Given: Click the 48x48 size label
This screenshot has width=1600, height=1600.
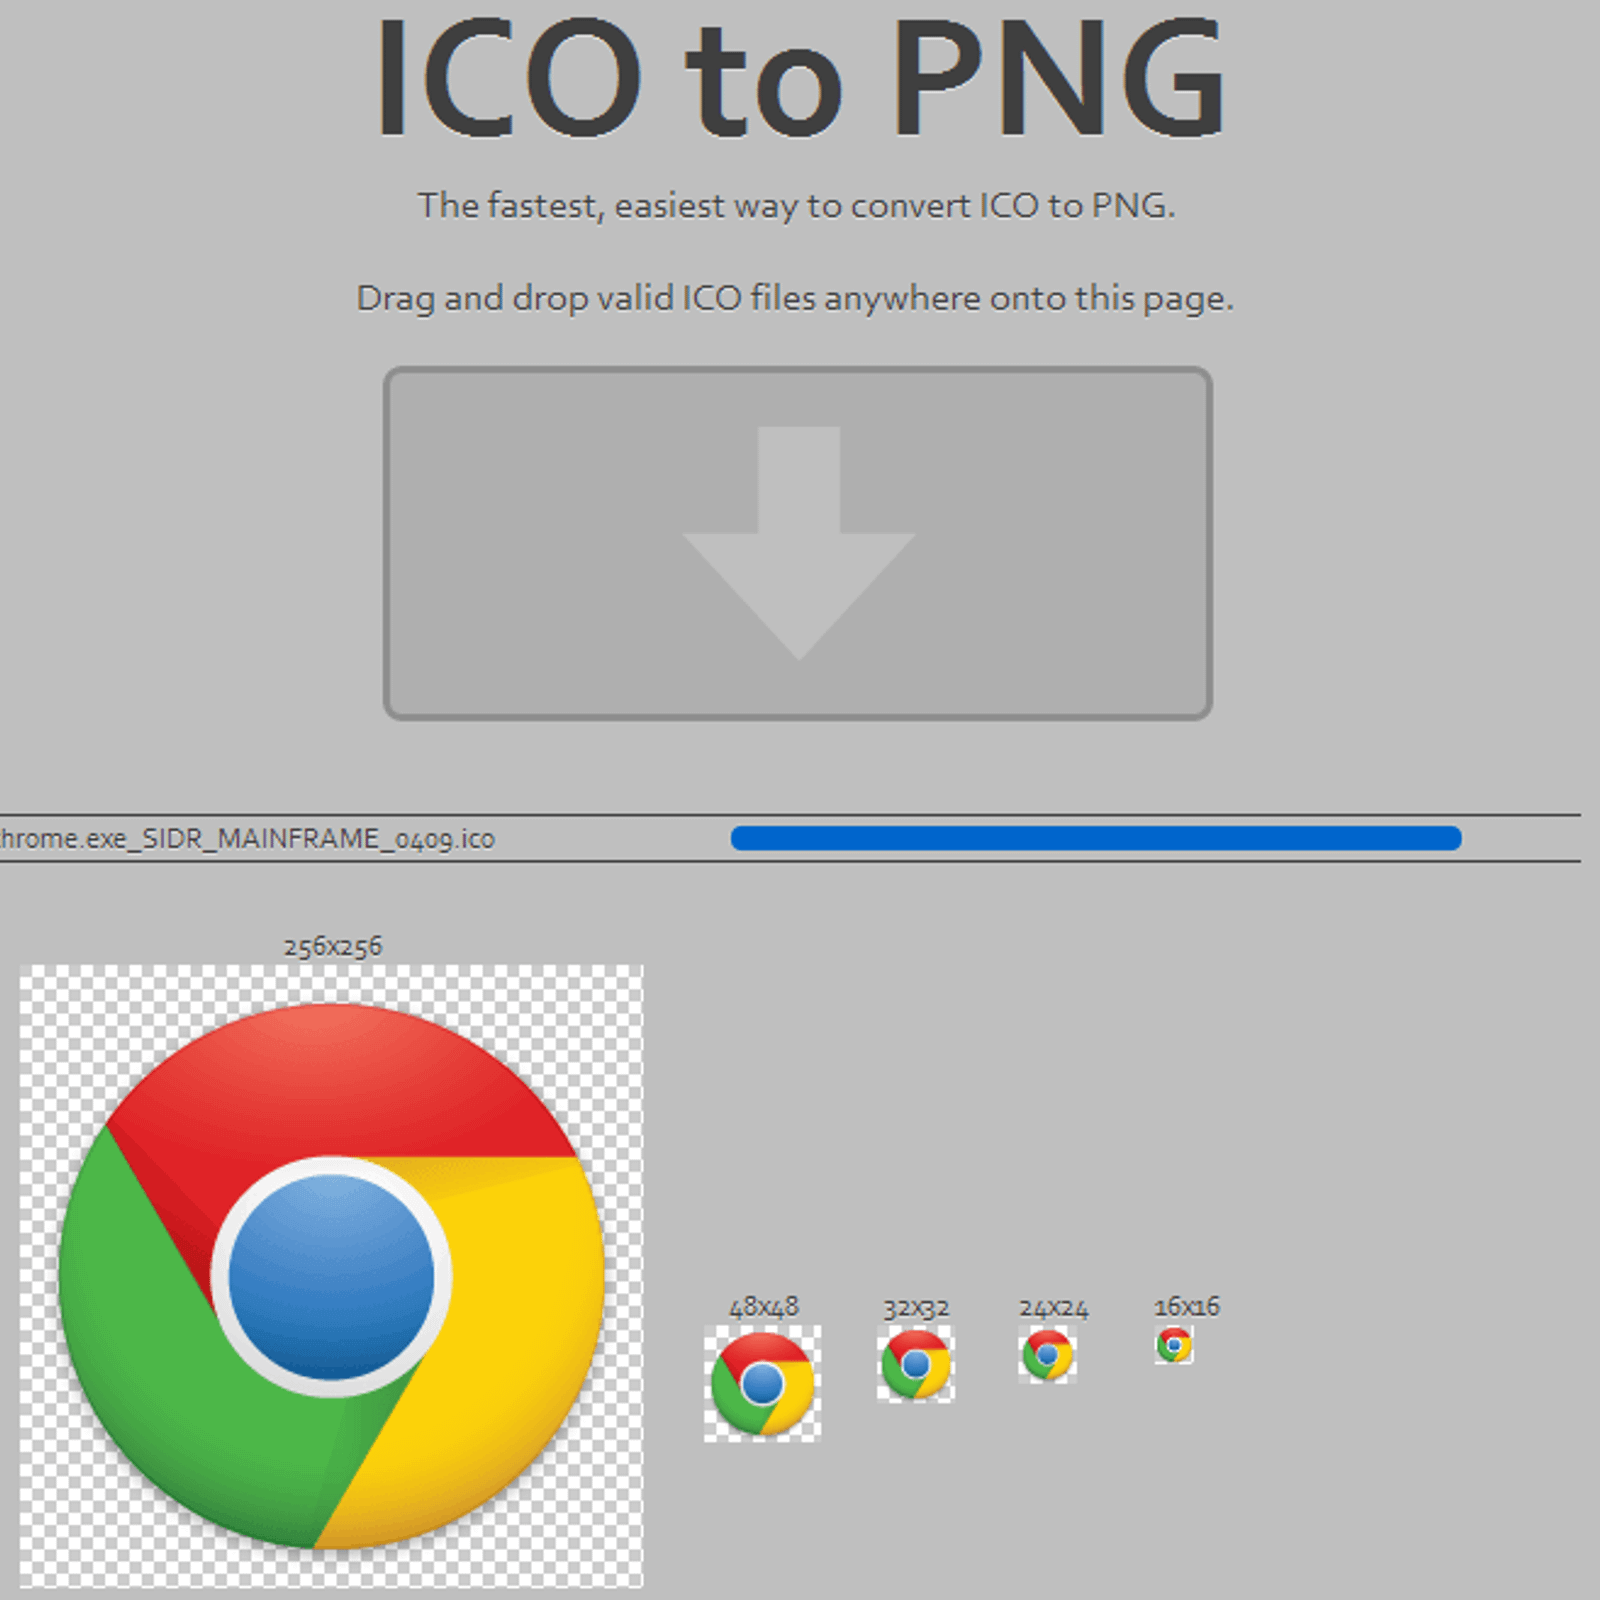Looking at the screenshot, I should point(764,1307).
